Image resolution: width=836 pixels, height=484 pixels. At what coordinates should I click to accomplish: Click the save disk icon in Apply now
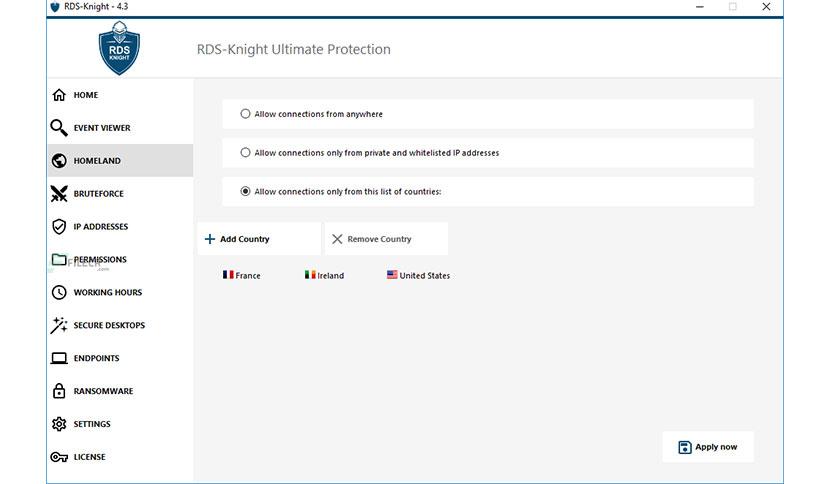685,447
